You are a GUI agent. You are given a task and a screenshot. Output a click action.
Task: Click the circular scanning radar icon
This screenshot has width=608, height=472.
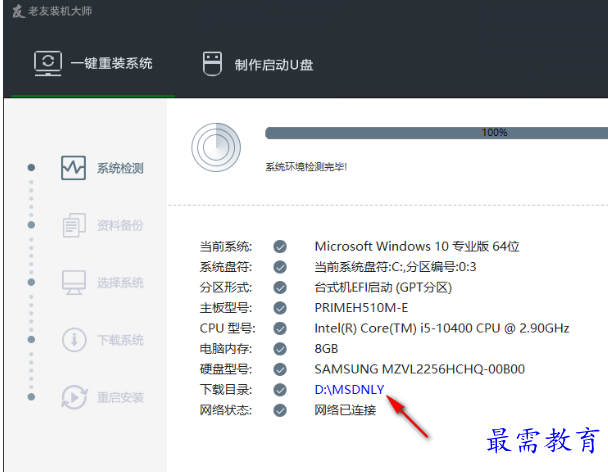[216, 147]
